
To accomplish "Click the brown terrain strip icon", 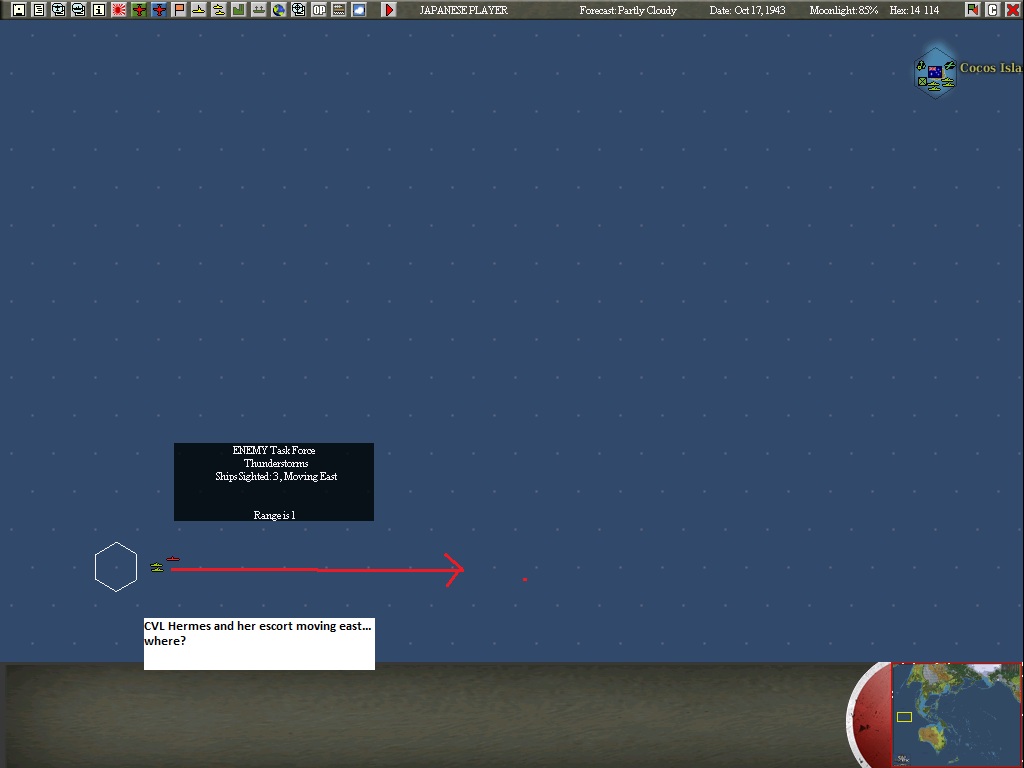I will point(339,10).
